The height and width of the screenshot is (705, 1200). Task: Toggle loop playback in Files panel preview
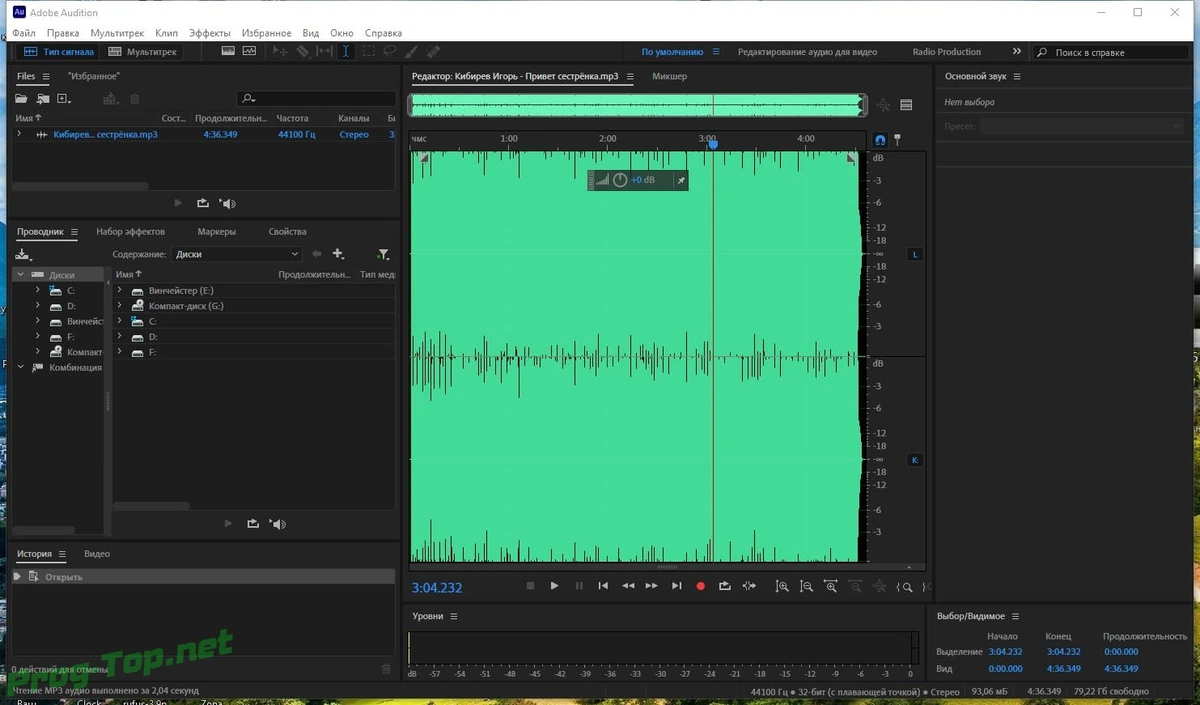(x=203, y=203)
